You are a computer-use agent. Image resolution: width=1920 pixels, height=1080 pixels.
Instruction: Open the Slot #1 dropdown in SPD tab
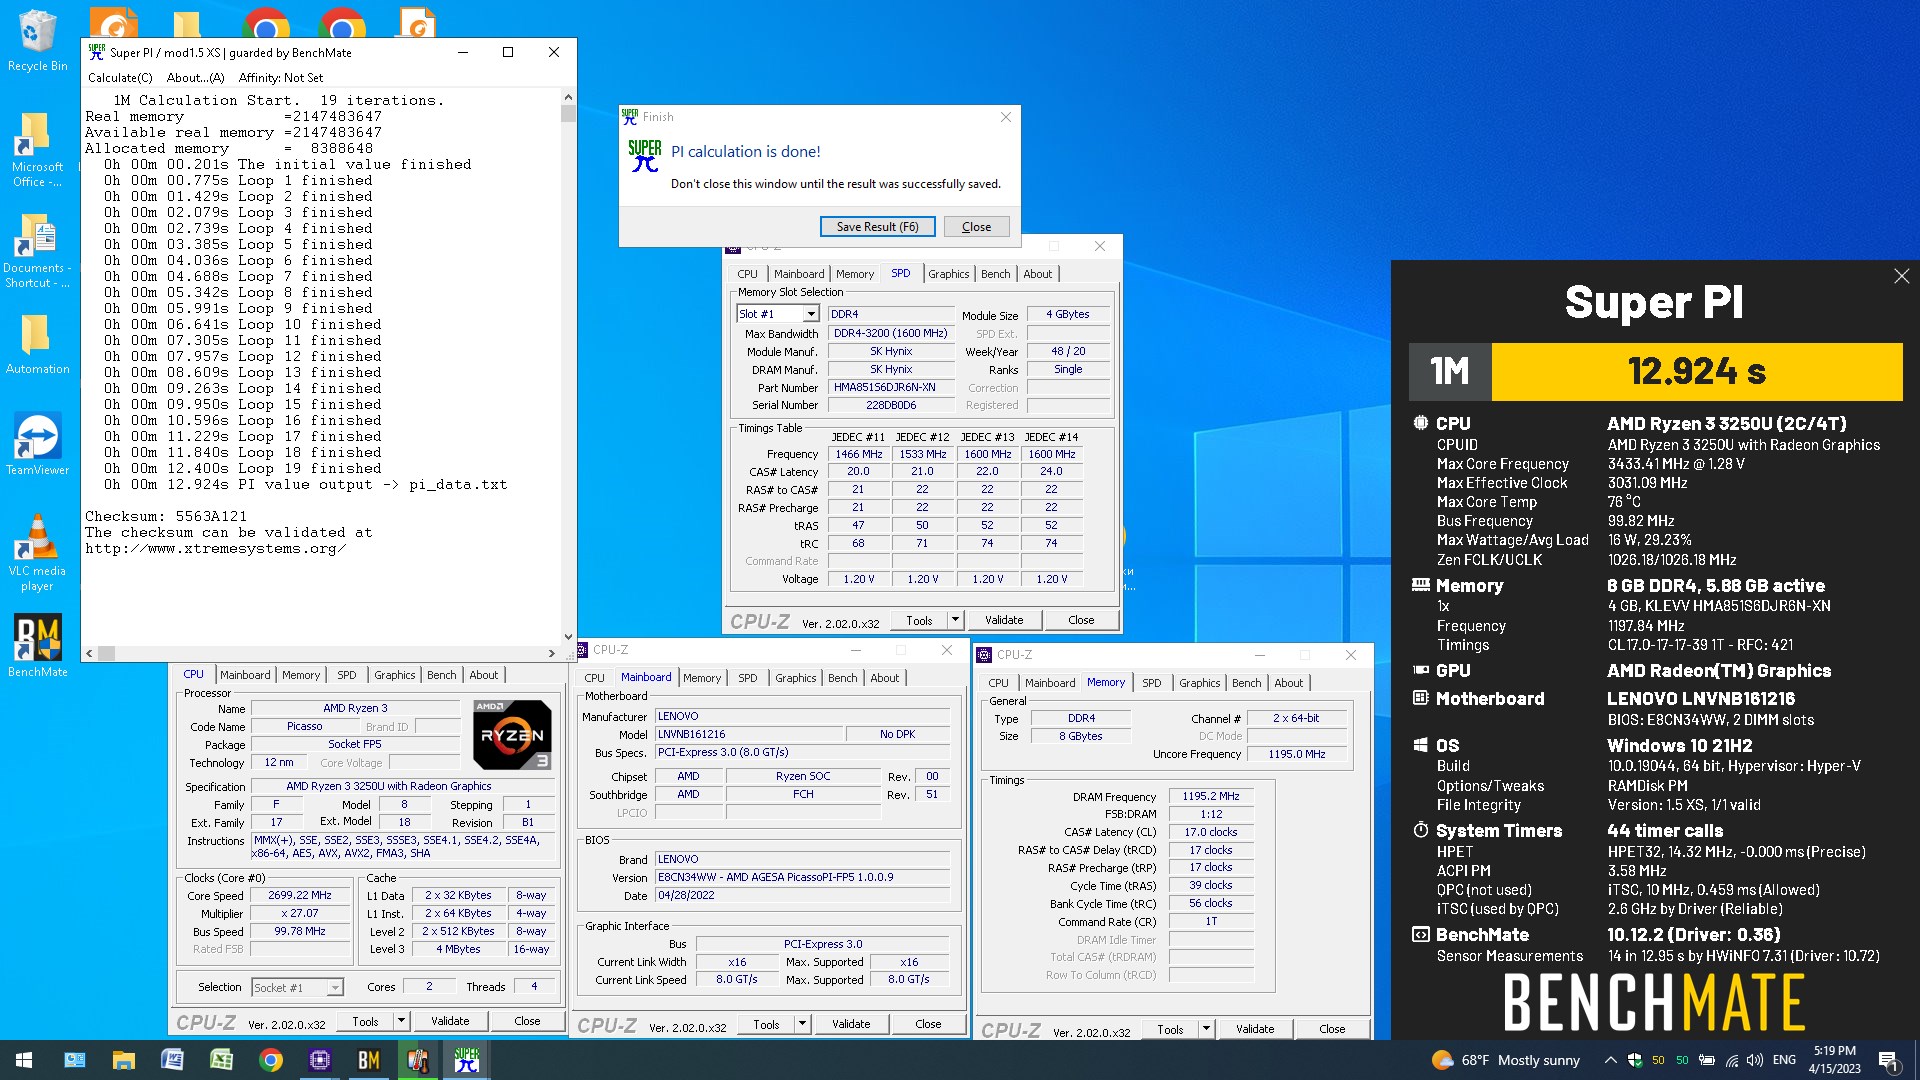click(x=810, y=314)
